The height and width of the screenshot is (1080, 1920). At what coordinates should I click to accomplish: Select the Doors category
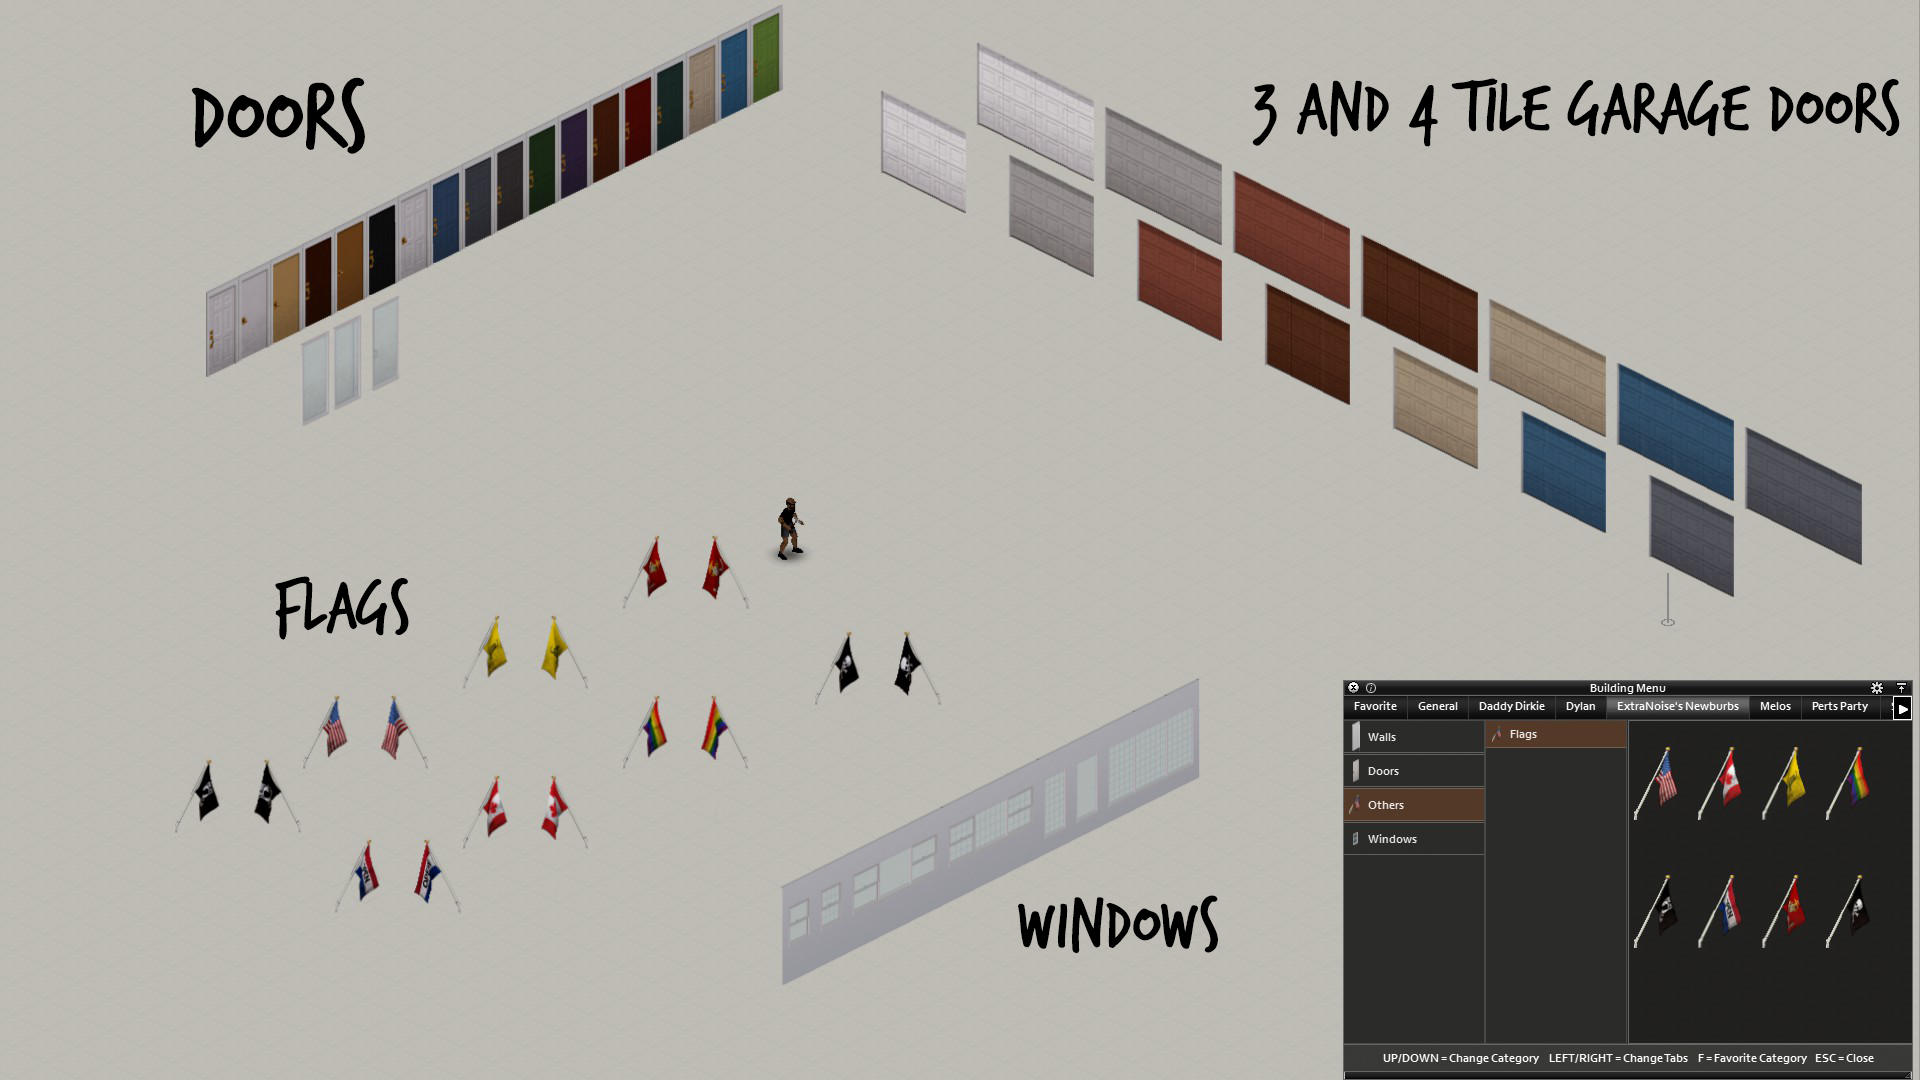point(1414,771)
